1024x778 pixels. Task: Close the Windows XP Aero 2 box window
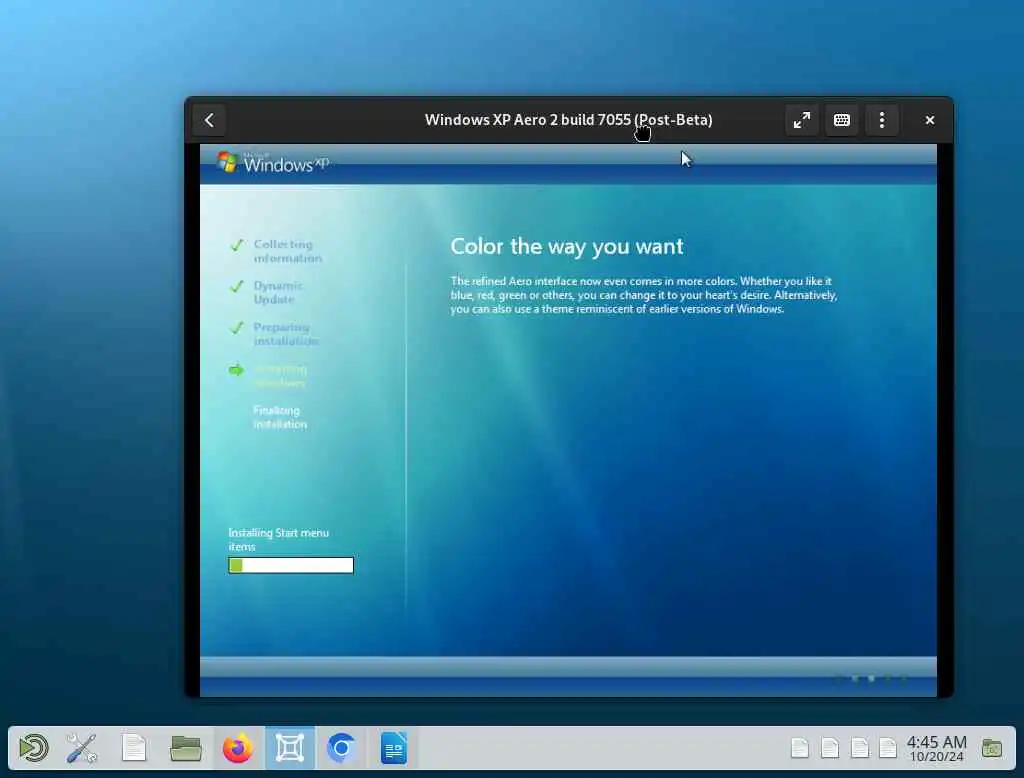pyautogui.click(x=929, y=120)
